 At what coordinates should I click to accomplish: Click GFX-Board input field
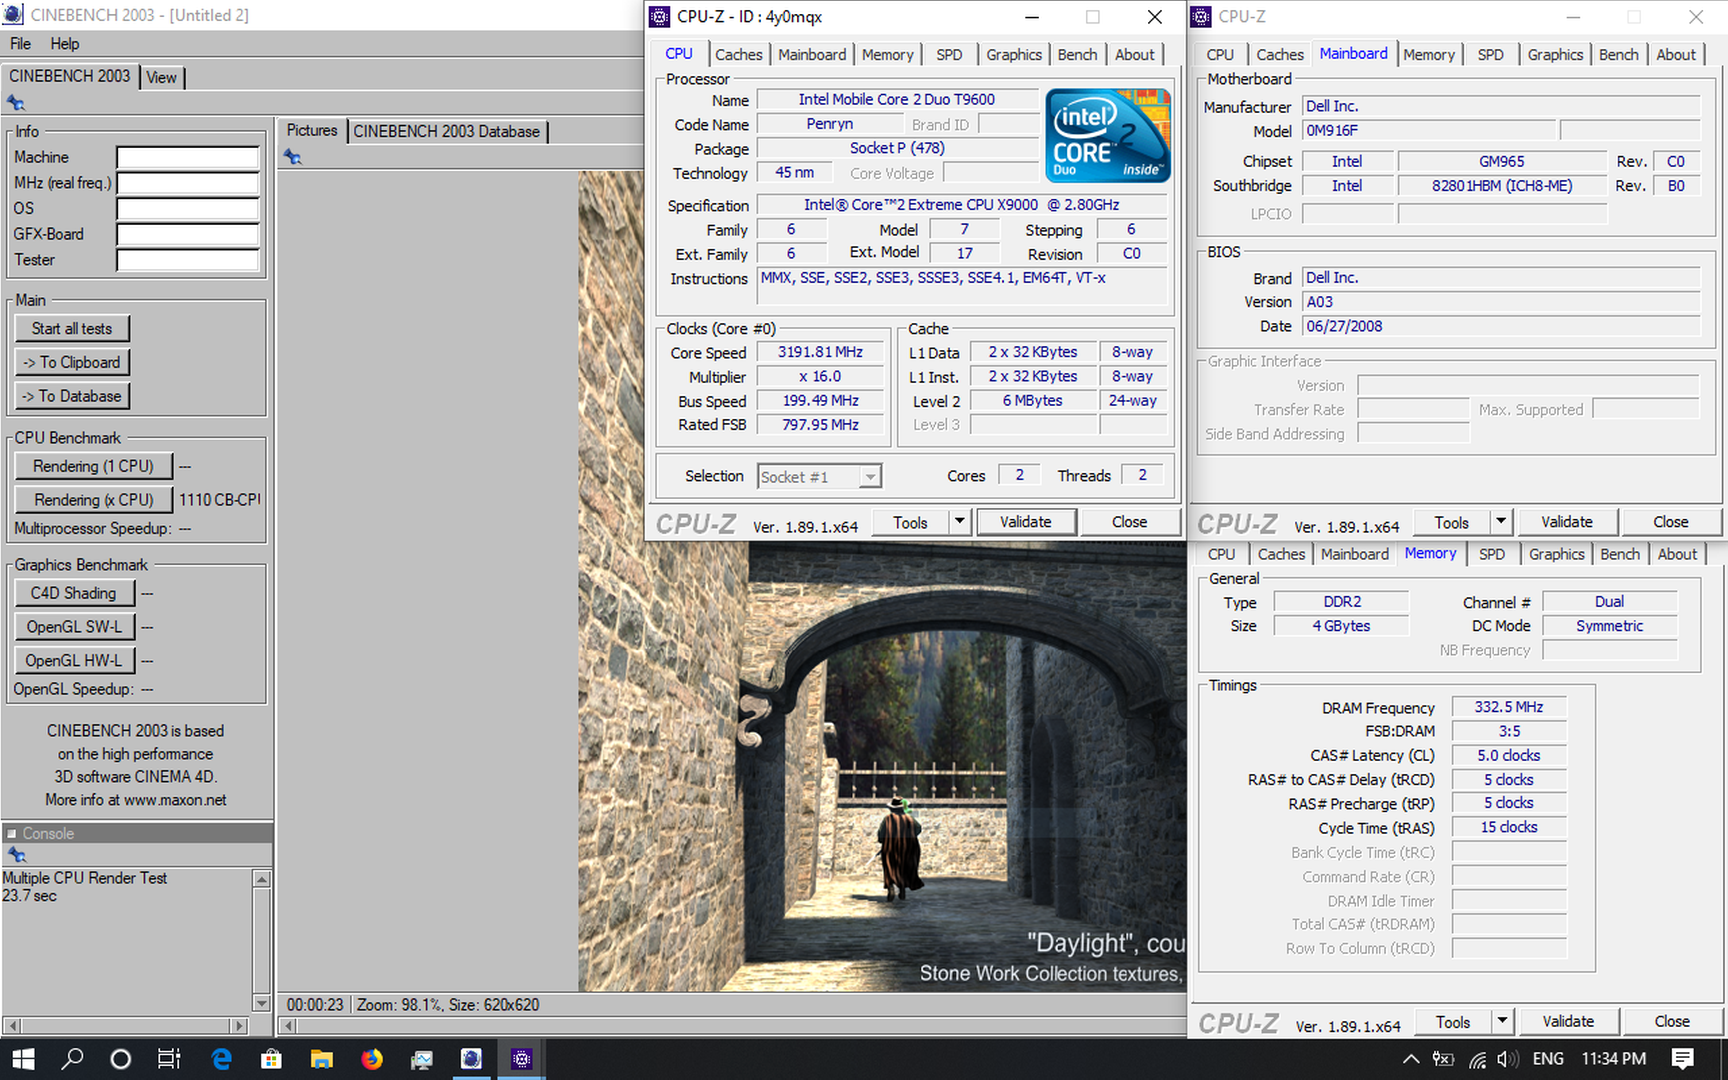188,234
